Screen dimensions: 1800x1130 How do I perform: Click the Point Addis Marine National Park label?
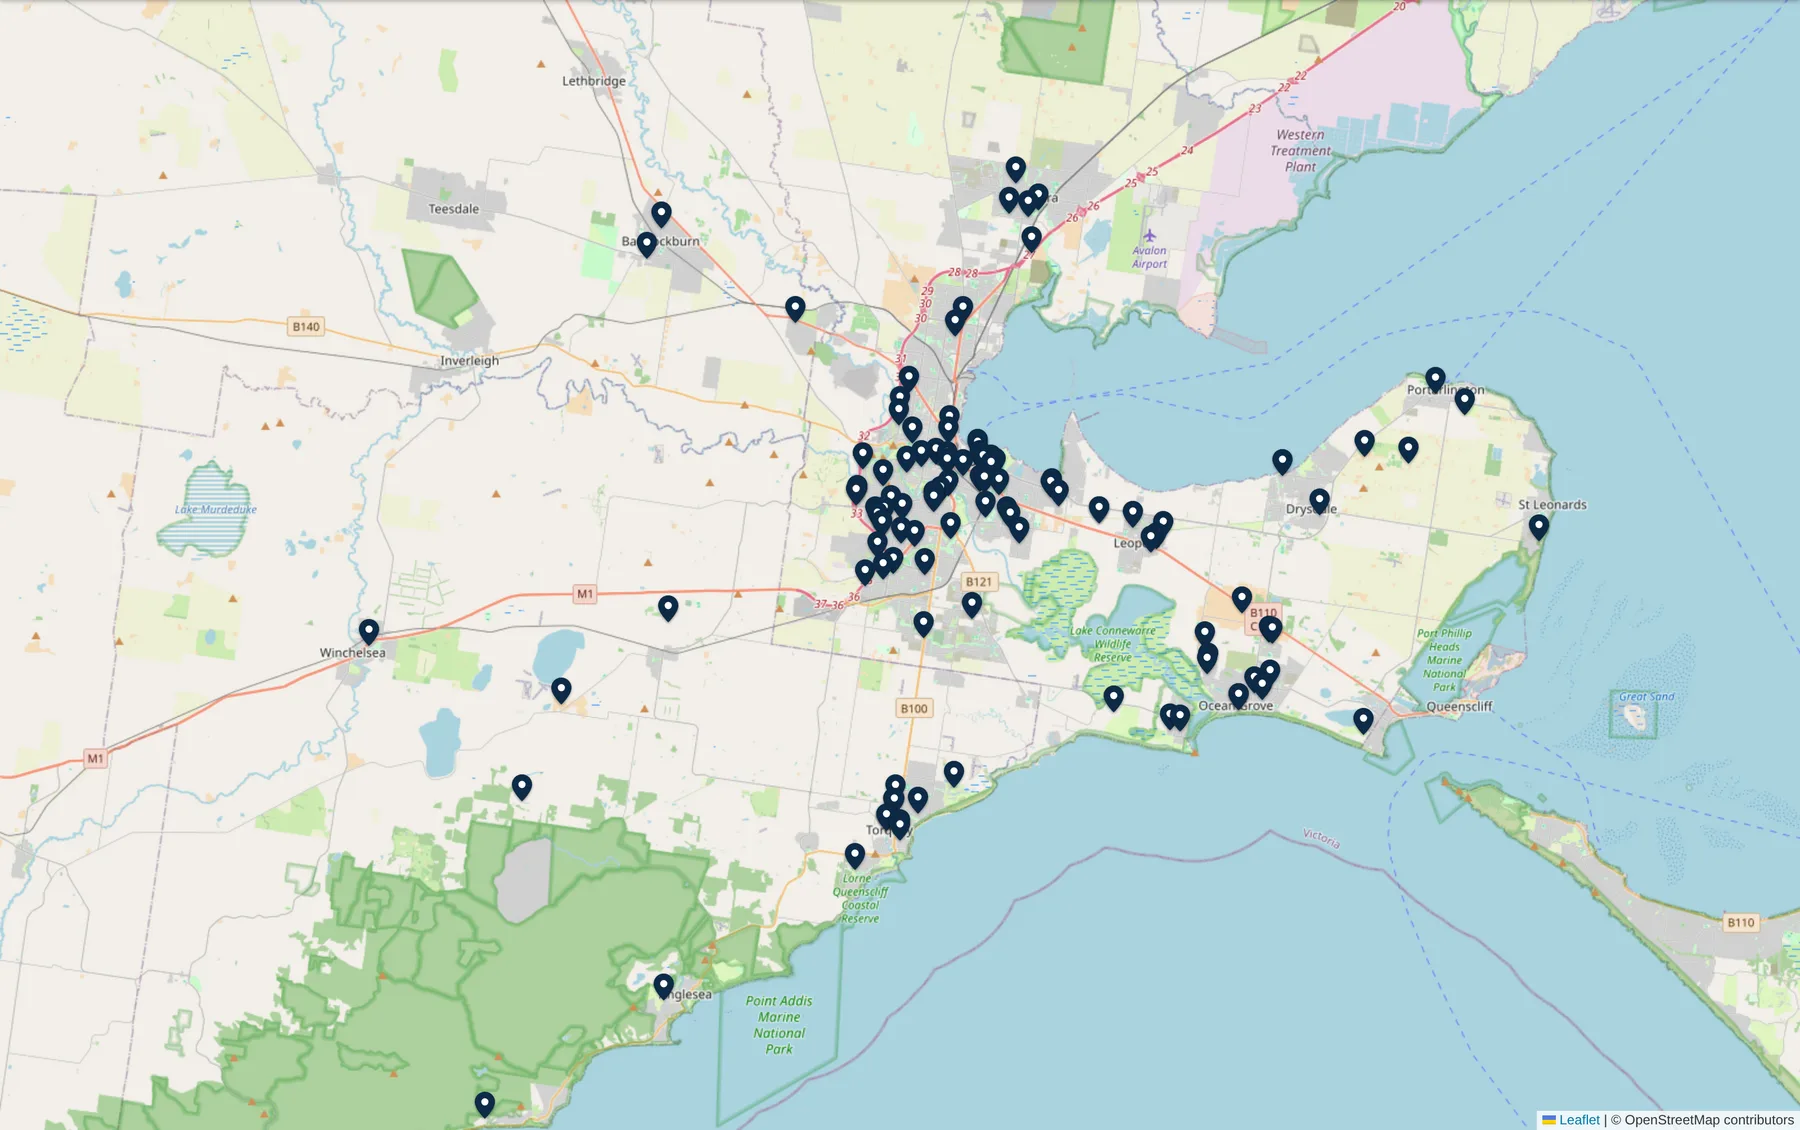point(779,1025)
